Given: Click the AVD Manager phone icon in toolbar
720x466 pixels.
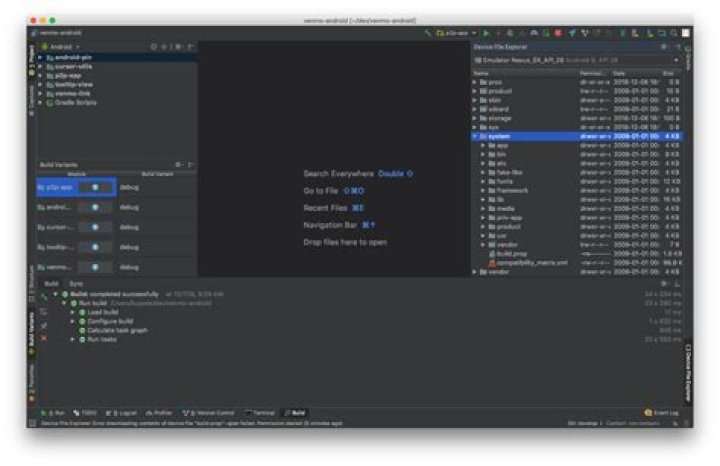Looking at the screenshot, I should point(635,33).
